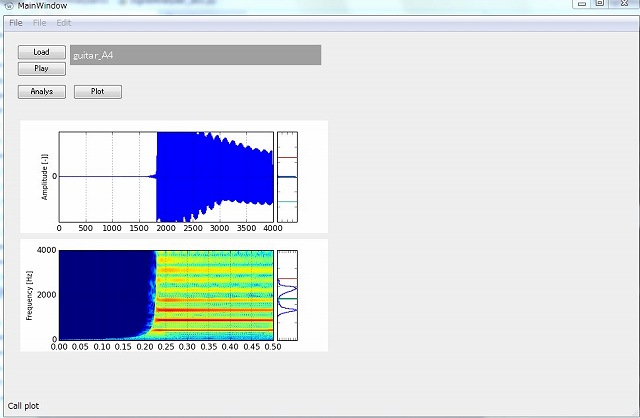The width and height of the screenshot is (640, 418).
Task: Open the greyed second File menu
Action: pyautogui.click(x=39, y=22)
